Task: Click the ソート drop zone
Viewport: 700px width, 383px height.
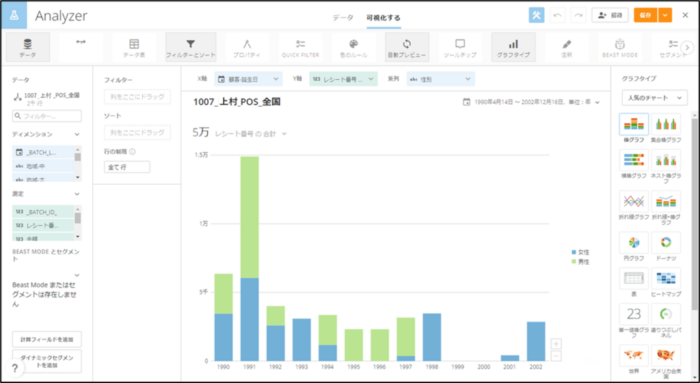Action: (137, 133)
